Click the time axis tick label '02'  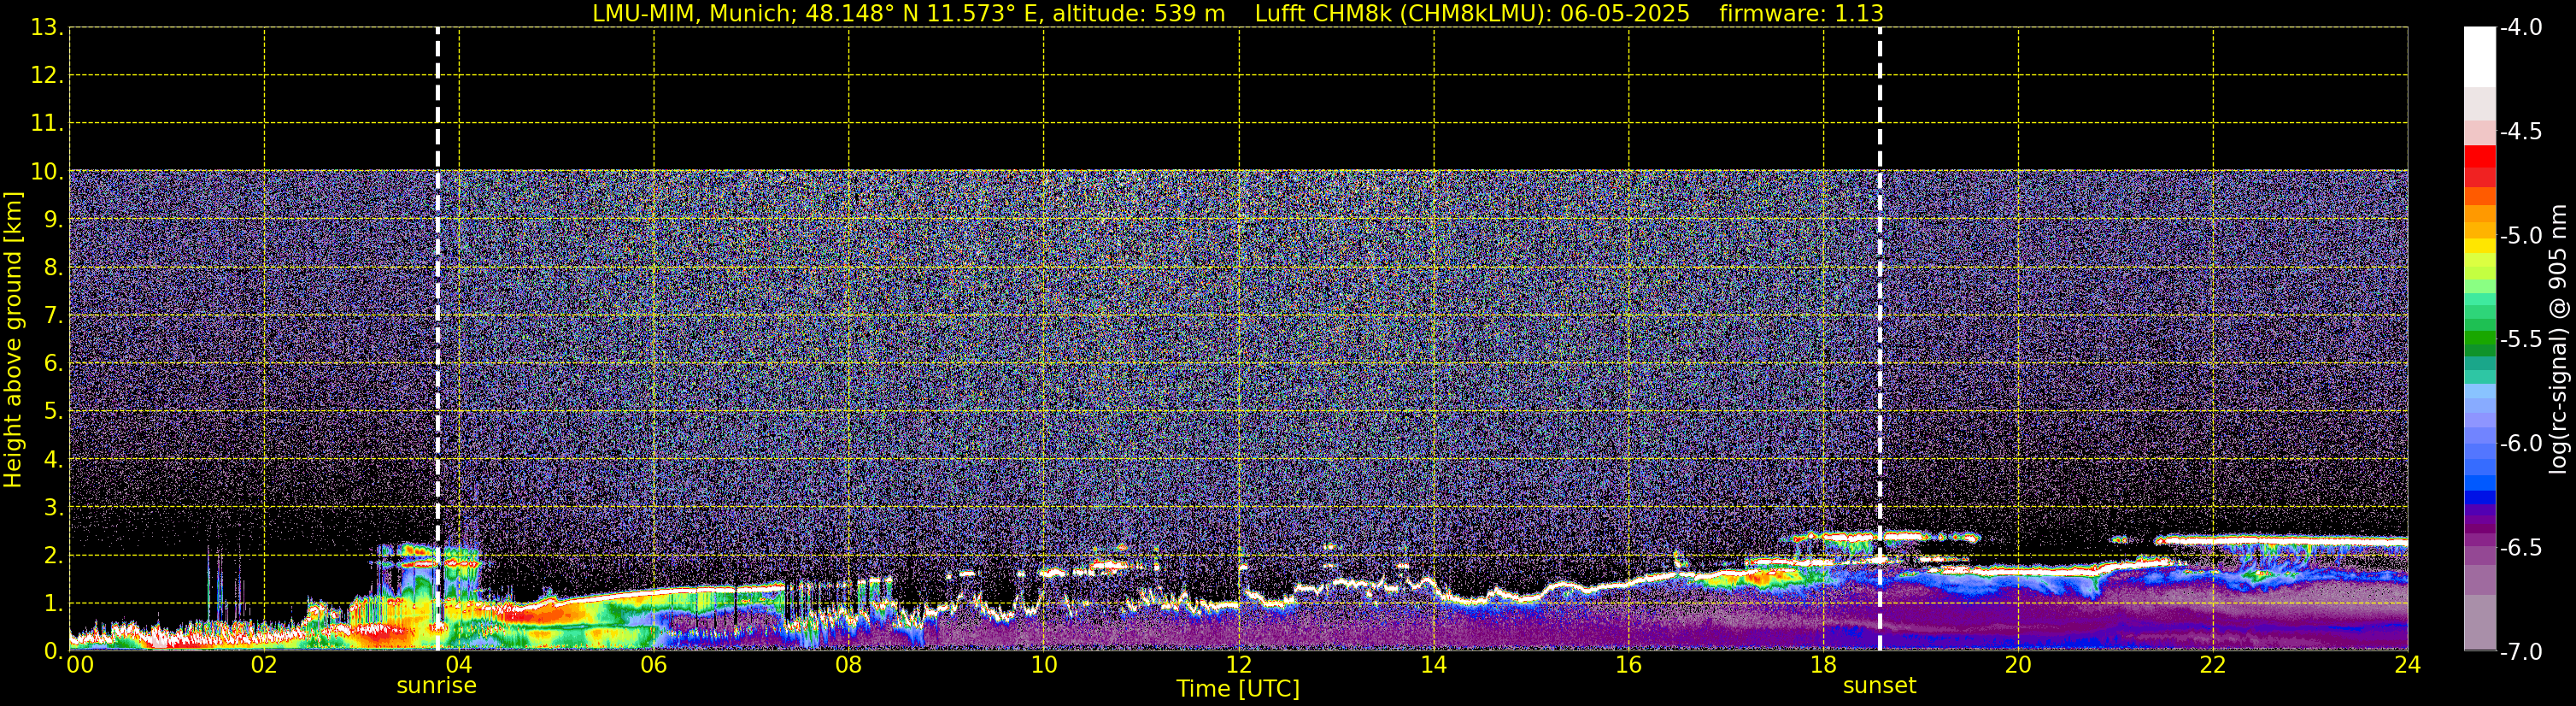point(264,665)
